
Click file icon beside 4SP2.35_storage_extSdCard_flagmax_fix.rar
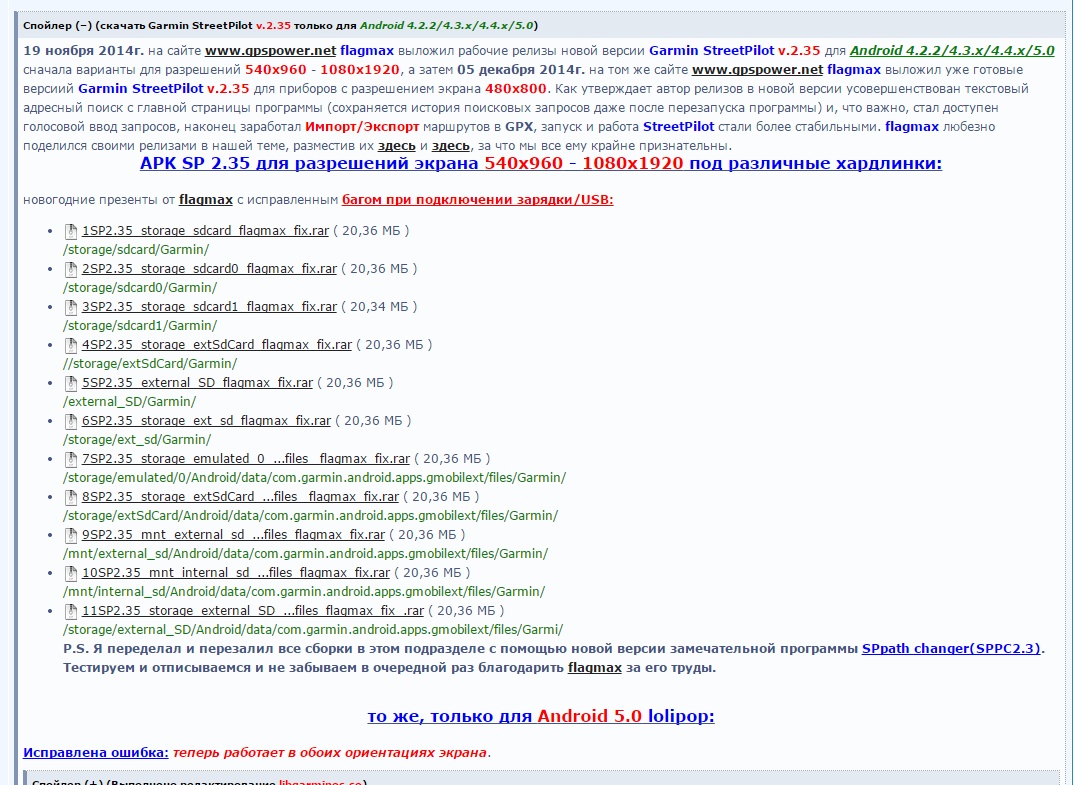coord(70,345)
